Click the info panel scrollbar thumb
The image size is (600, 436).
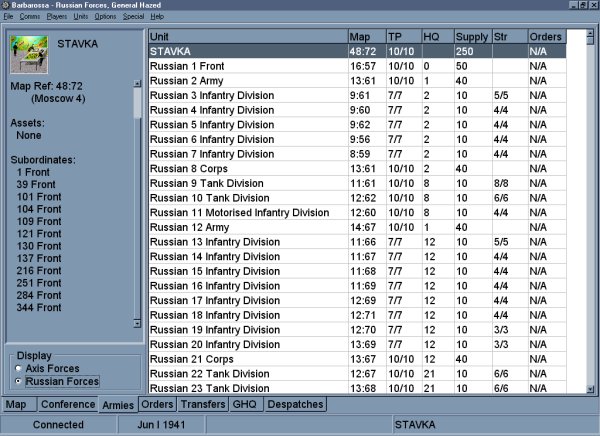[x=137, y=103]
